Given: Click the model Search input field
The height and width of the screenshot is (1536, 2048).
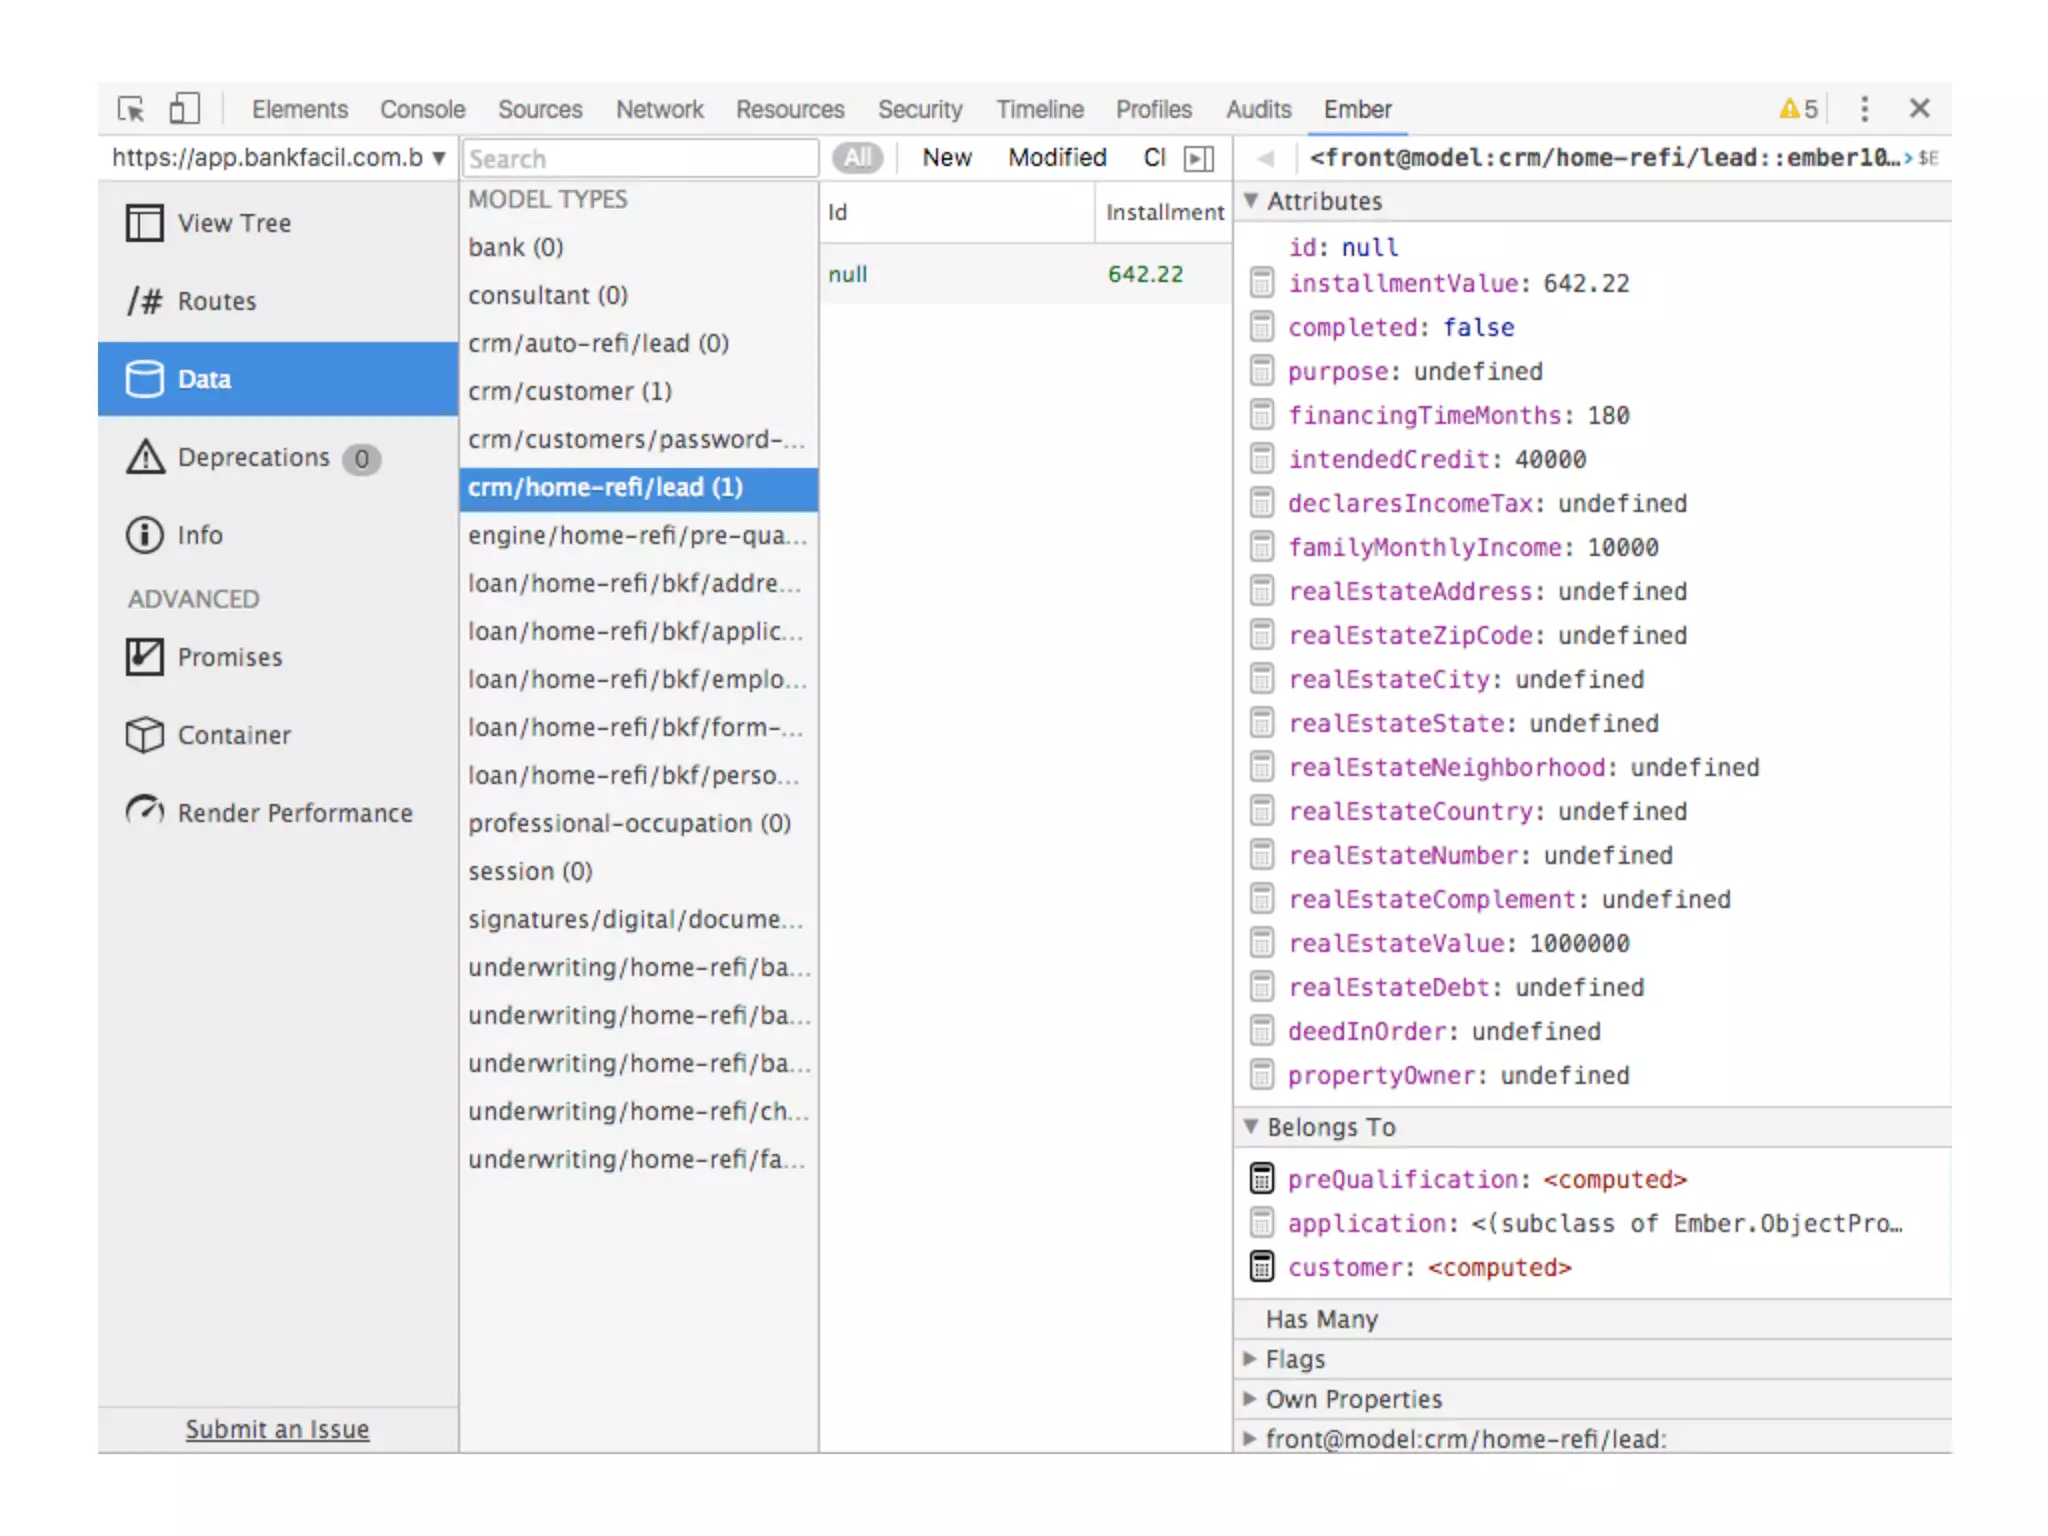Looking at the screenshot, I should (x=640, y=158).
